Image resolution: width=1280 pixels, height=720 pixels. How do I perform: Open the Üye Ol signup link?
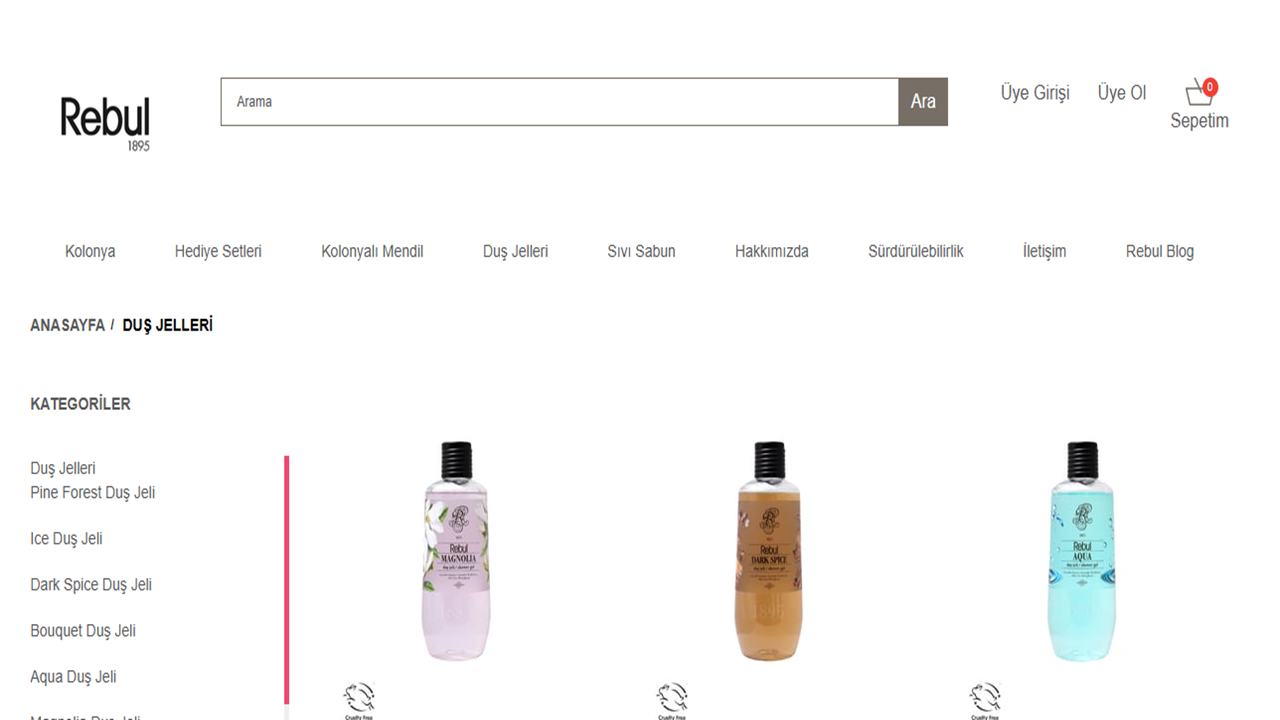(1122, 93)
